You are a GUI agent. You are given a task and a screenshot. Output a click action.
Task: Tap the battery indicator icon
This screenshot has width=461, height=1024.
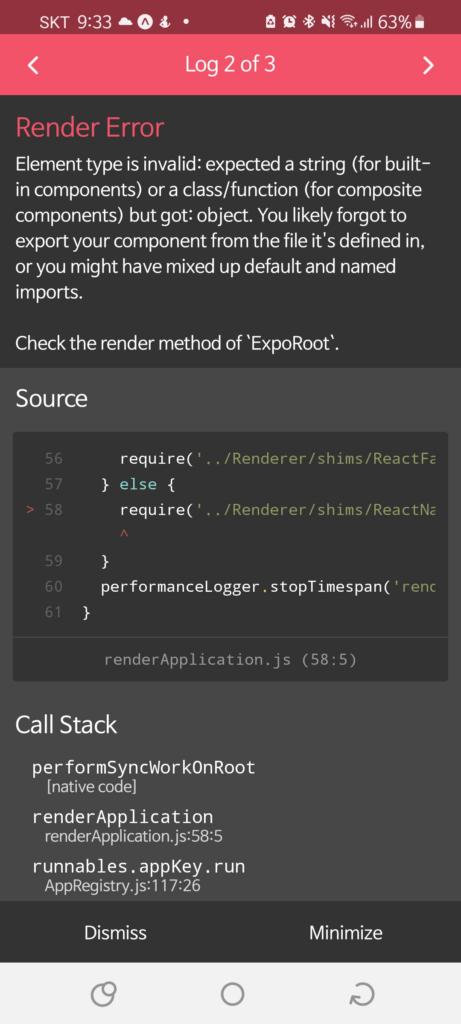(420, 22)
